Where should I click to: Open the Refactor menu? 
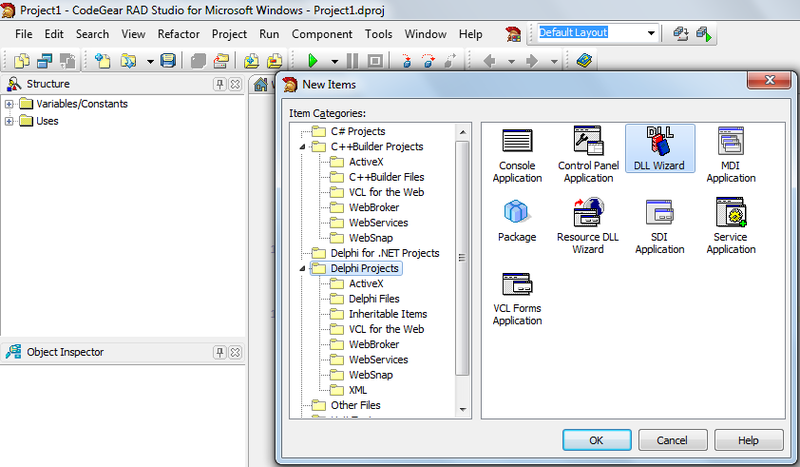(x=178, y=34)
